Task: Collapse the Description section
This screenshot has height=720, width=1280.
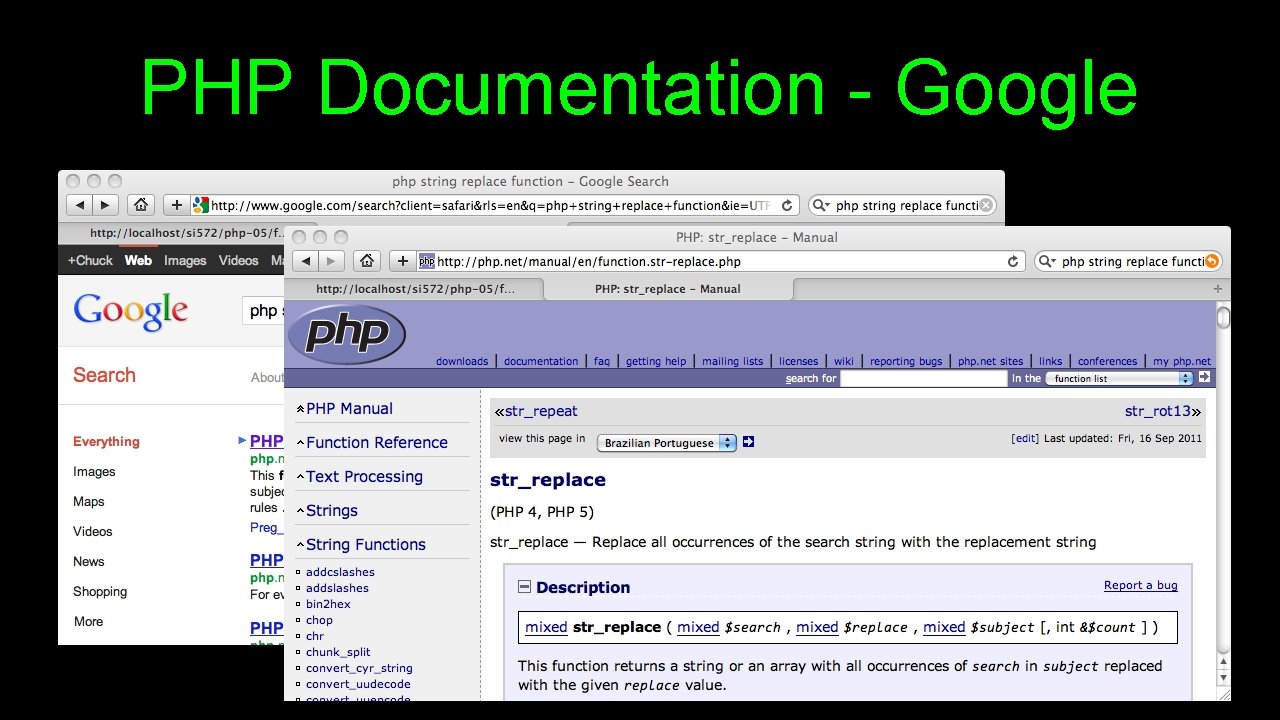Action: (524, 587)
